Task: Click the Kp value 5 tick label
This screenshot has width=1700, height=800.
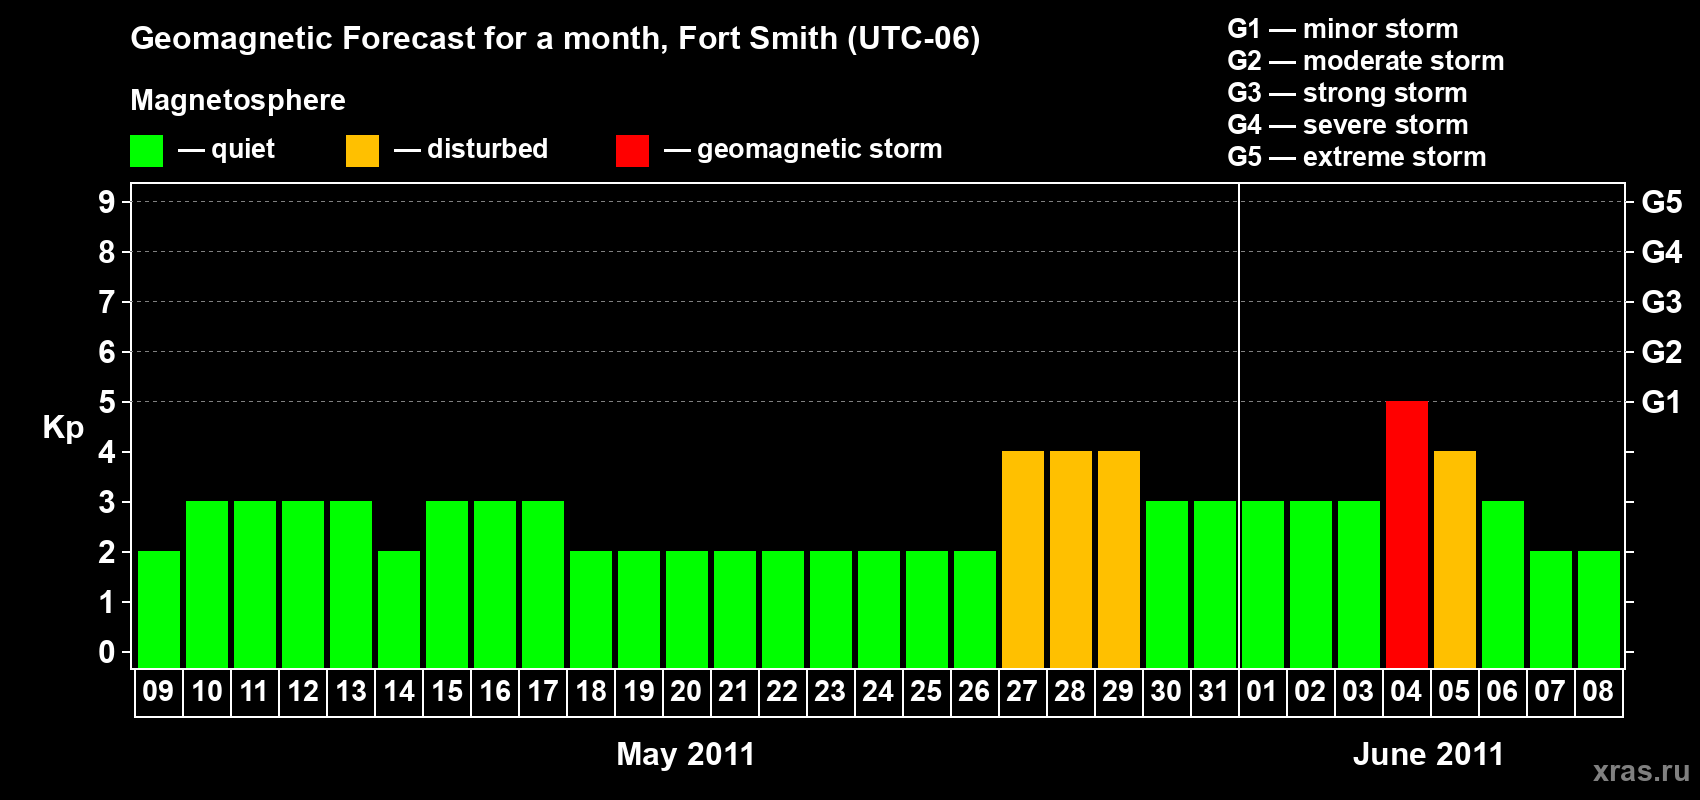Action: pos(107,402)
